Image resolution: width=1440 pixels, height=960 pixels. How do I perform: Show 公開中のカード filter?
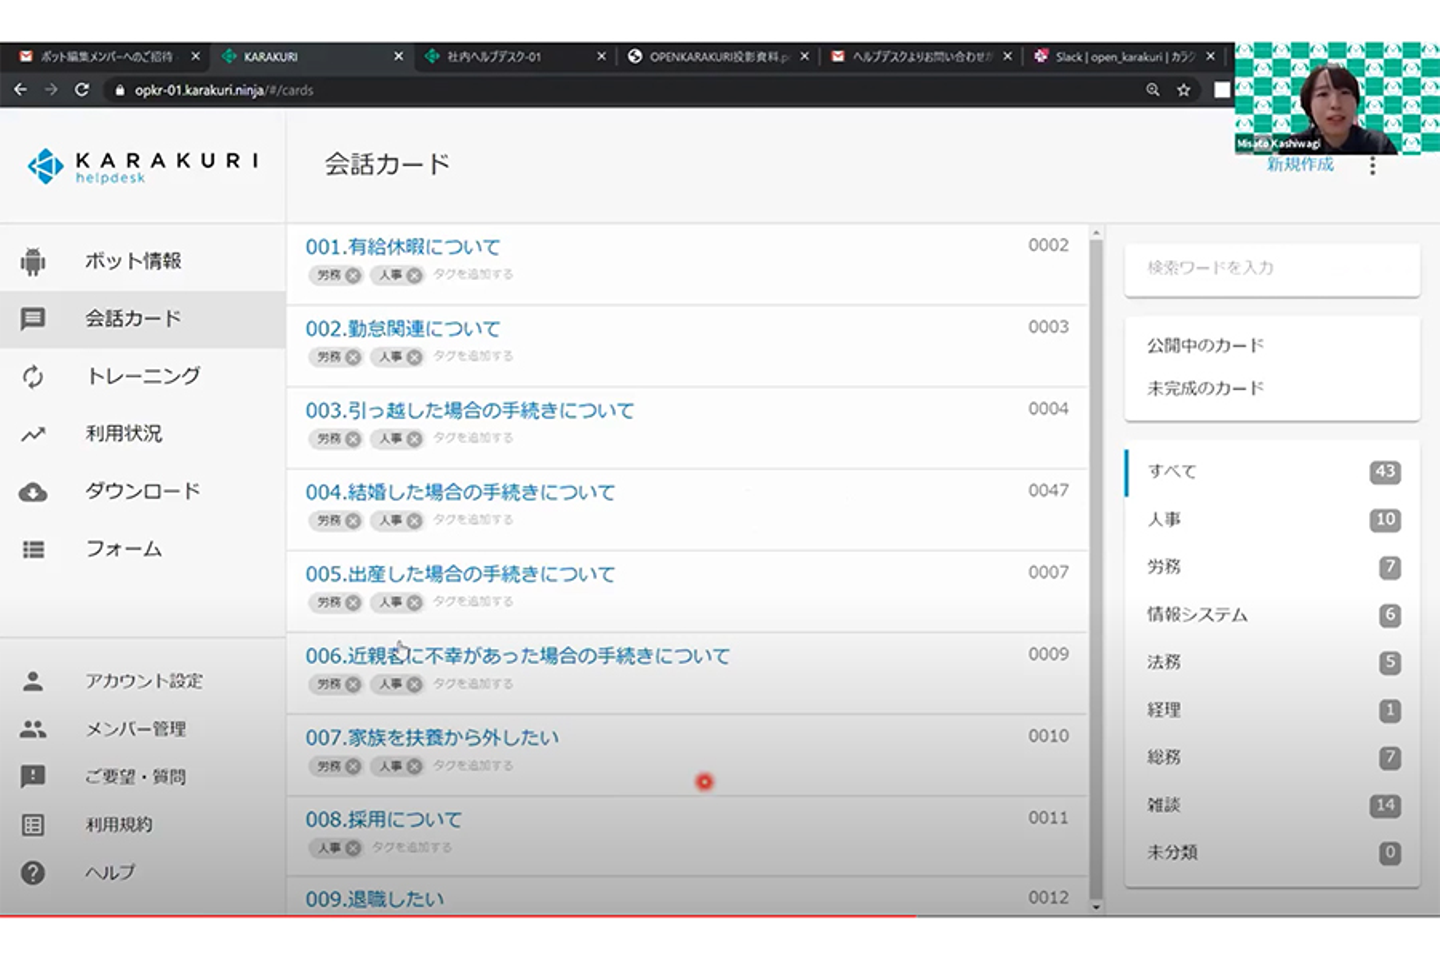[1205, 345]
